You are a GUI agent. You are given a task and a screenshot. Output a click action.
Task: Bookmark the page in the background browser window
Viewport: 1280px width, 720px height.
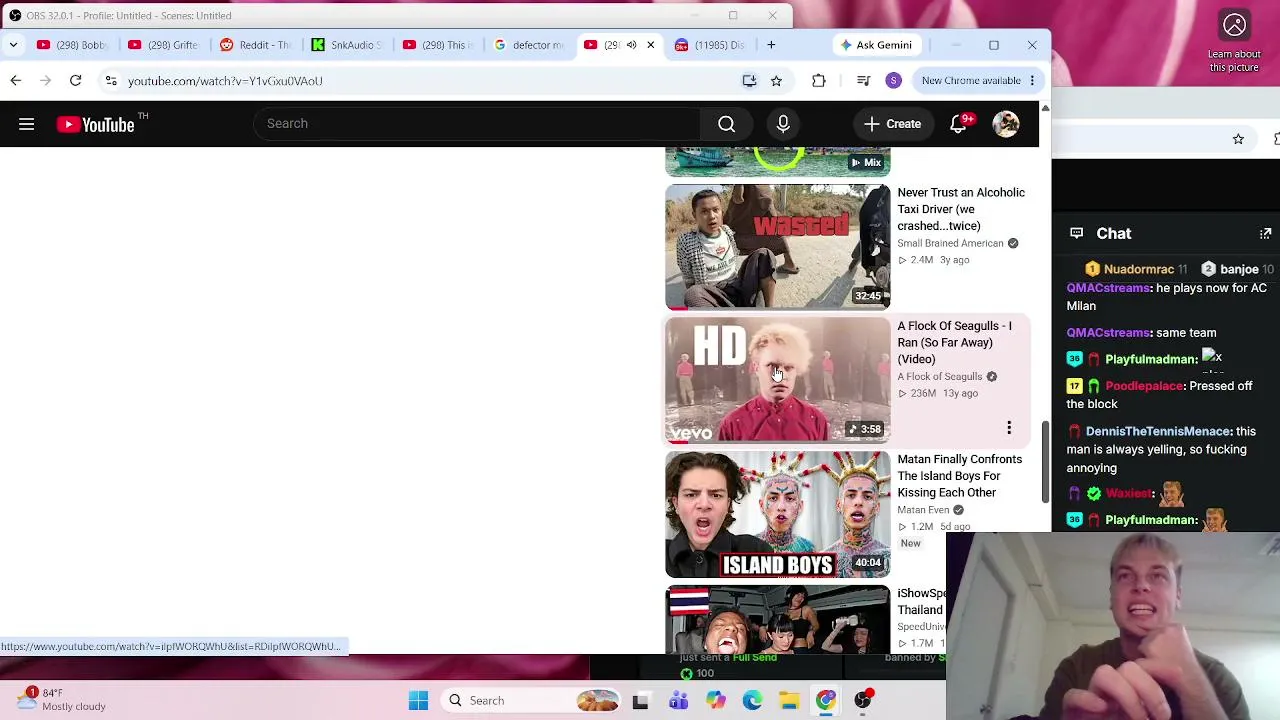coord(1238,140)
